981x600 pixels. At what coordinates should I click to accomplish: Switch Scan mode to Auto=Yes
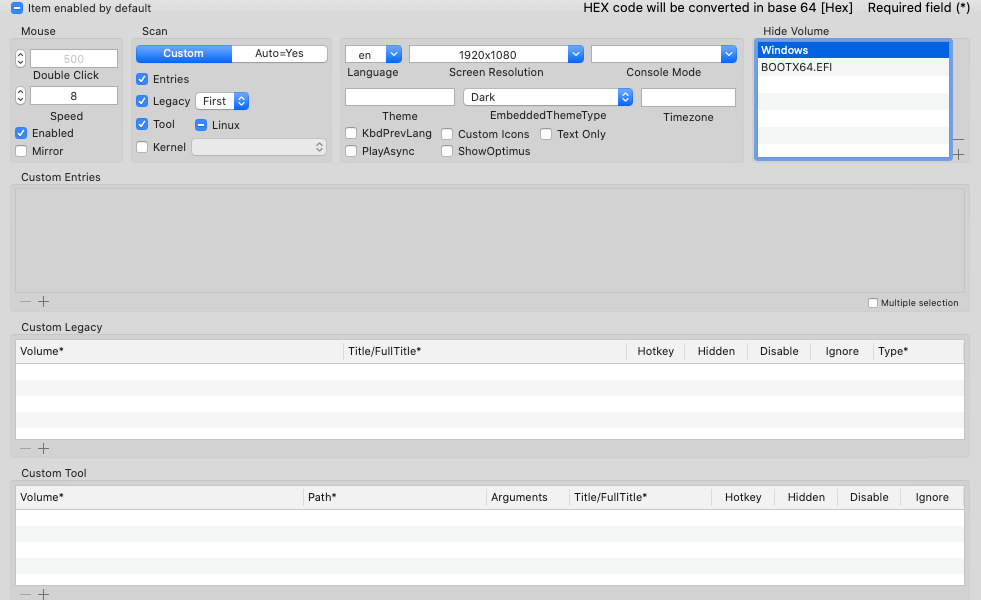(279, 53)
